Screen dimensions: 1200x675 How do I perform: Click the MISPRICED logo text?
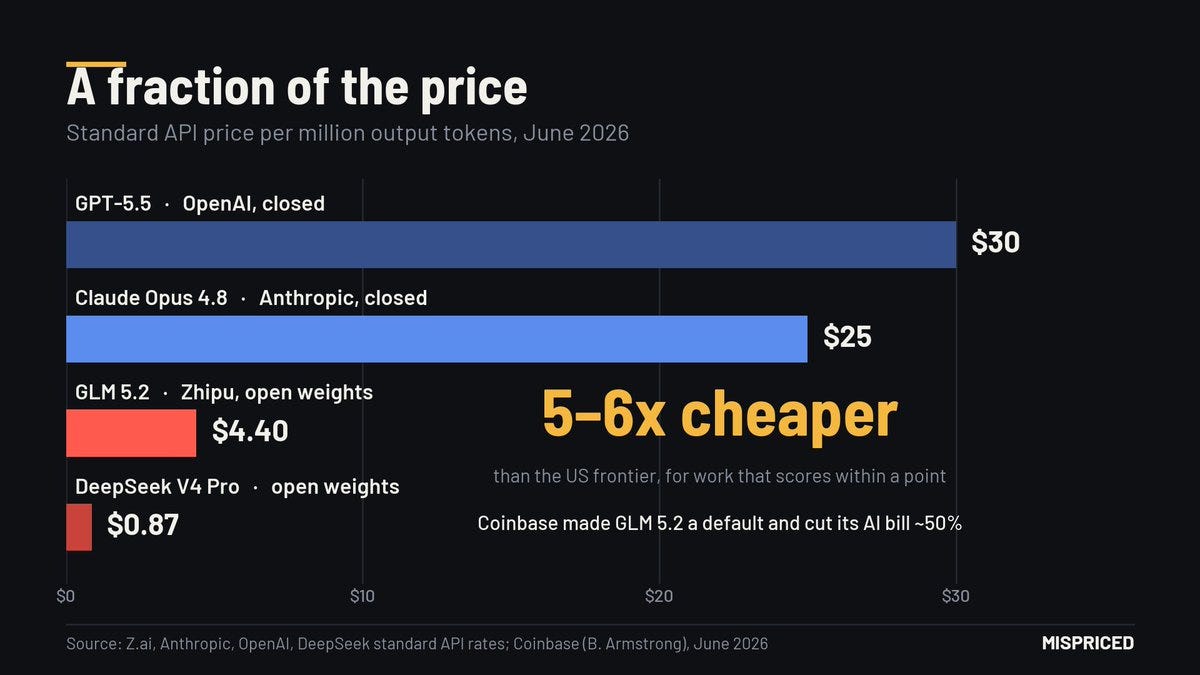[1088, 643]
